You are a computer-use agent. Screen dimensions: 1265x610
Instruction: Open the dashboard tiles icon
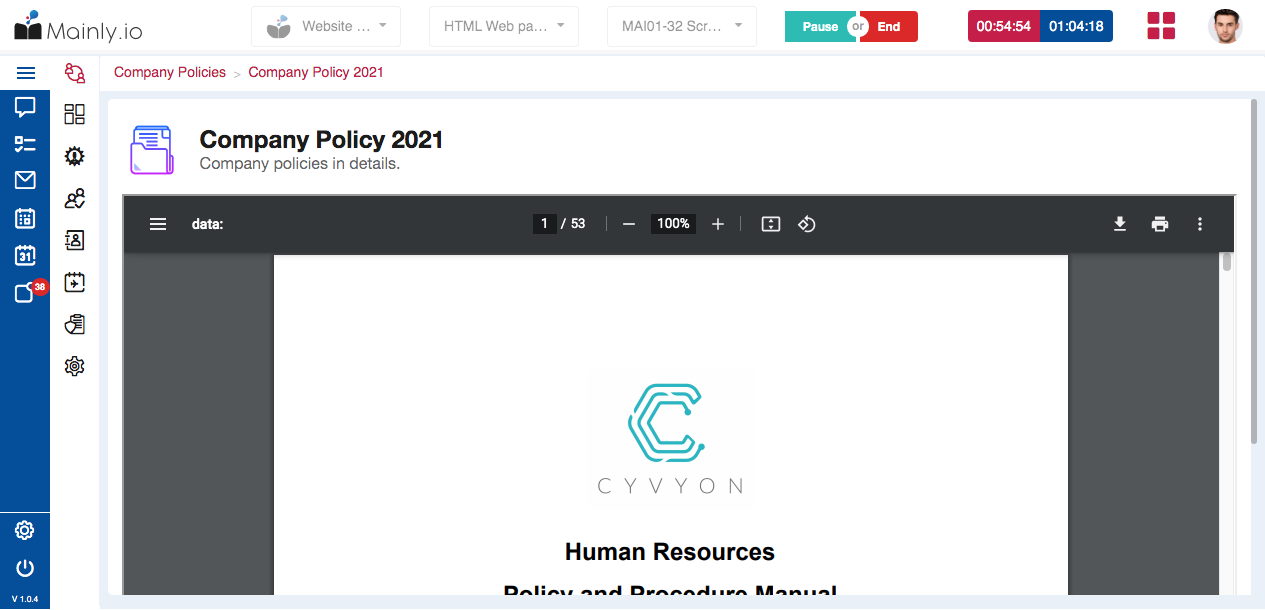click(74, 114)
